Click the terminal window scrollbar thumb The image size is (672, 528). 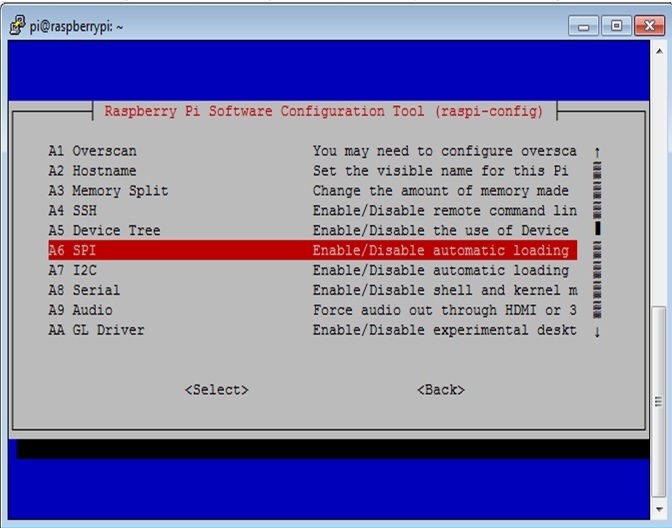[x=659, y=402]
